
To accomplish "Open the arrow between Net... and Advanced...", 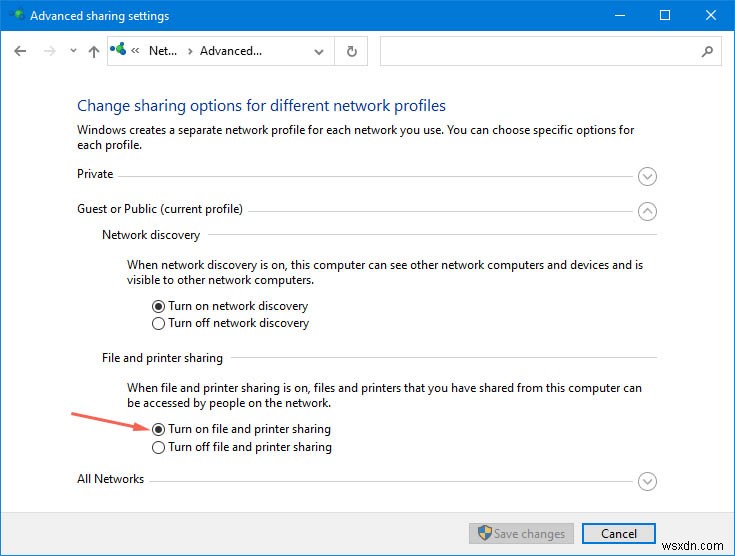I will 190,51.
